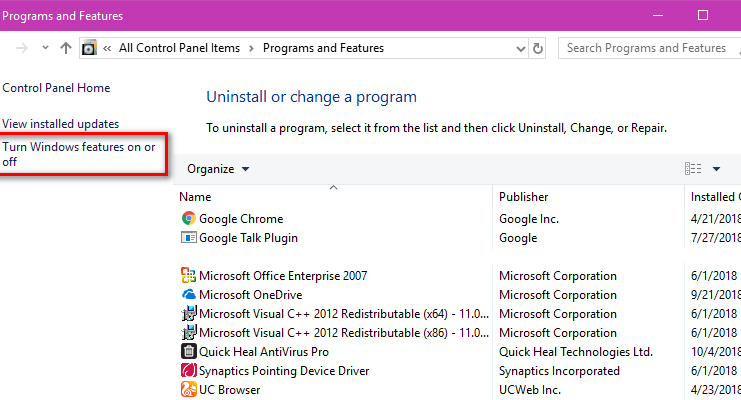
Task: Click the Google Talk Plugin icon
Action: click(189, 237)
